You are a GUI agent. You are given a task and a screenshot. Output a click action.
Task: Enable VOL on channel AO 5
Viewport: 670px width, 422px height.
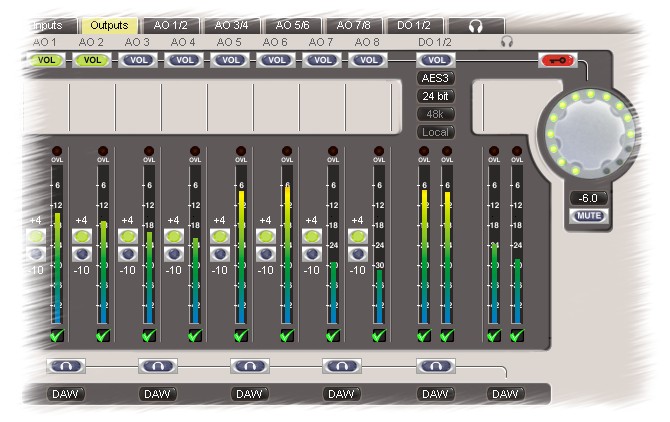pyautogui.click(x=231, y=60)
